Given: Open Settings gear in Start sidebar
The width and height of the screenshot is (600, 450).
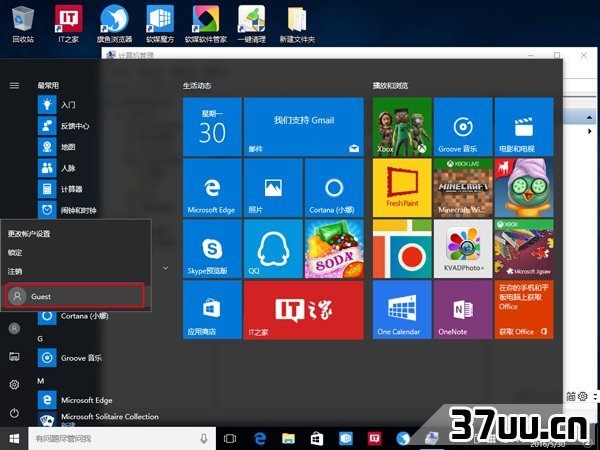Looking at the screenshot, I should tap(14, 385).
